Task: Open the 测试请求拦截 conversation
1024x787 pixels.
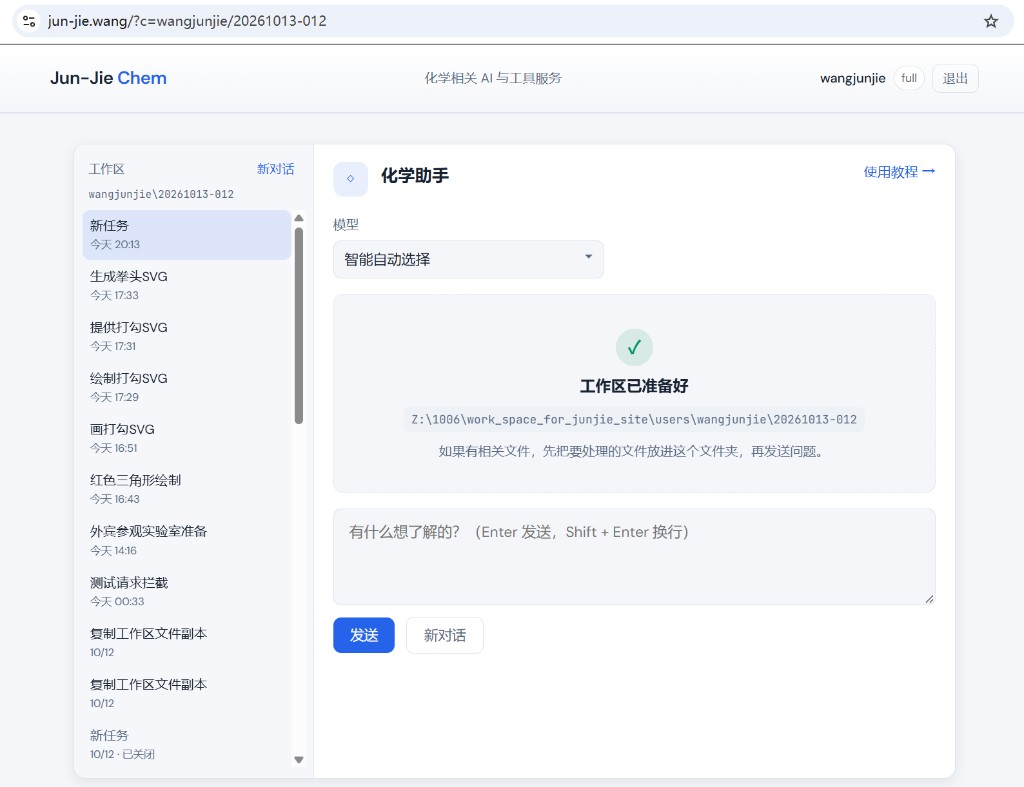Action: pos(187,592)
